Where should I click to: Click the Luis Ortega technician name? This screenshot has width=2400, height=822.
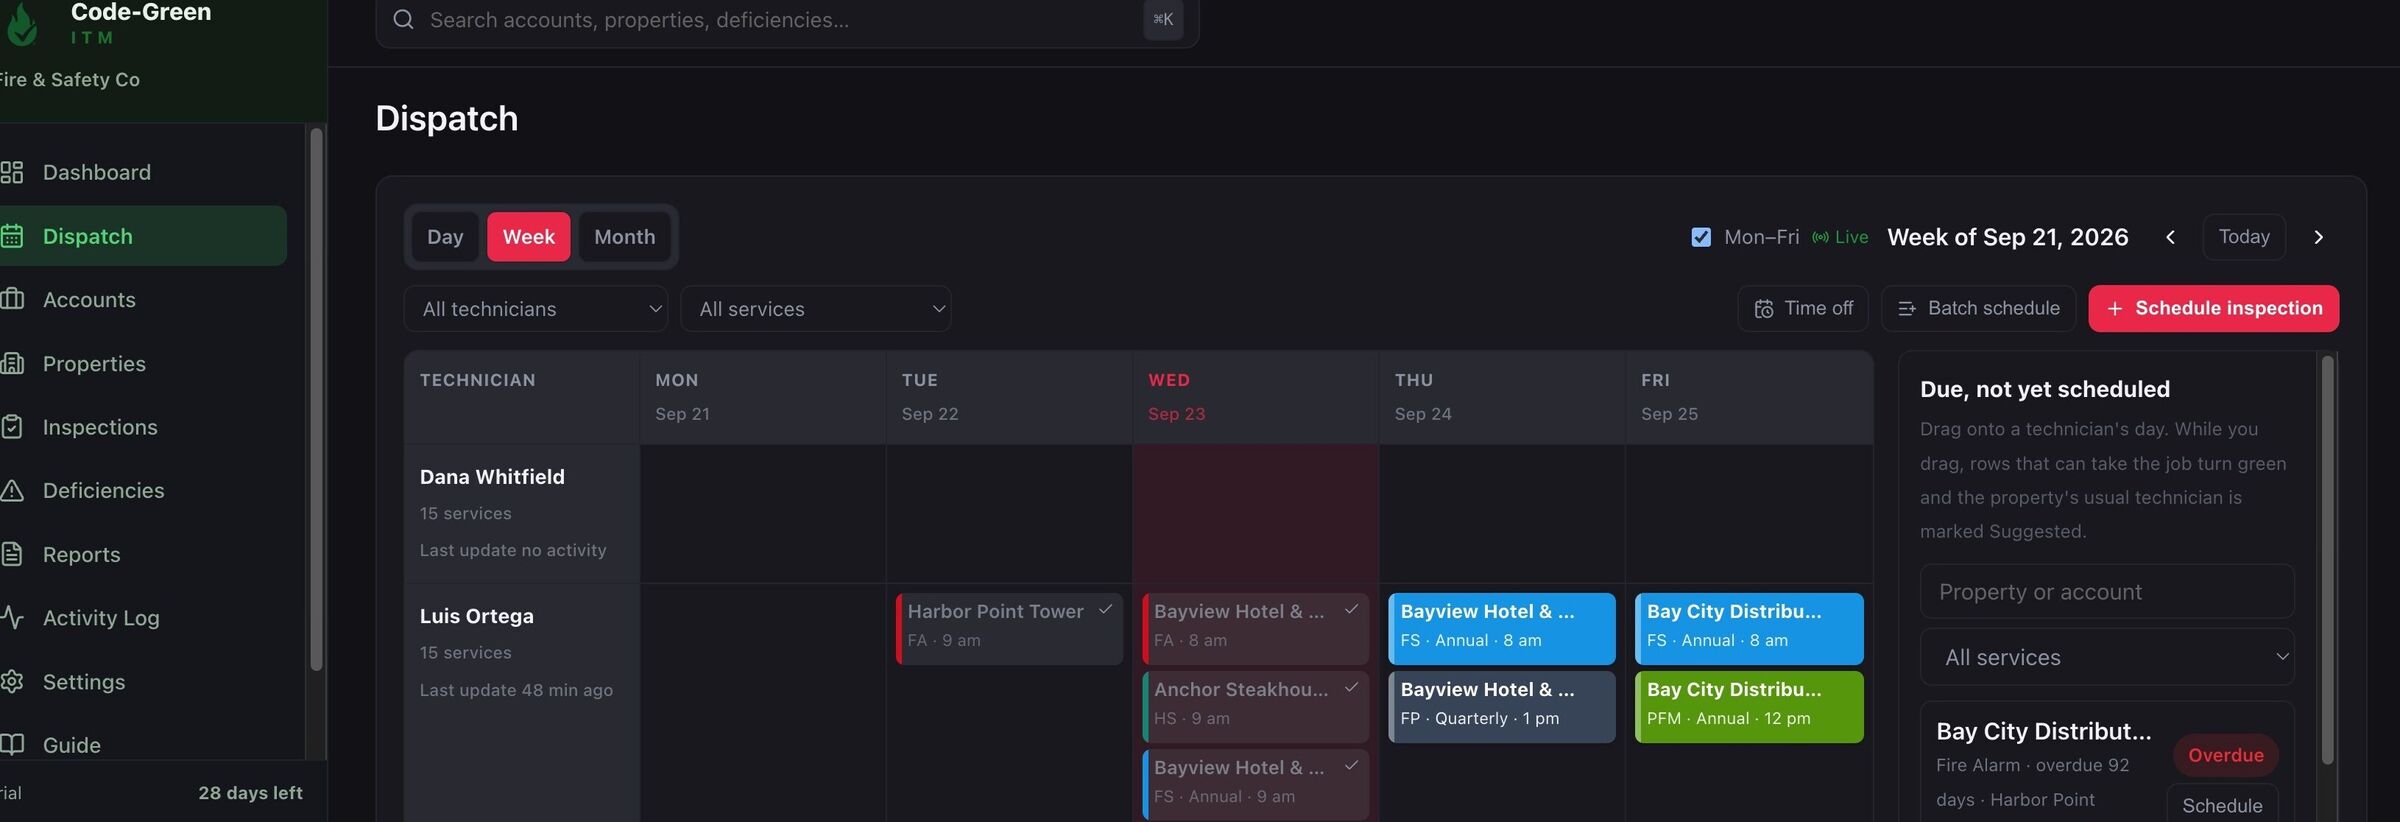[x=477, y=617]
